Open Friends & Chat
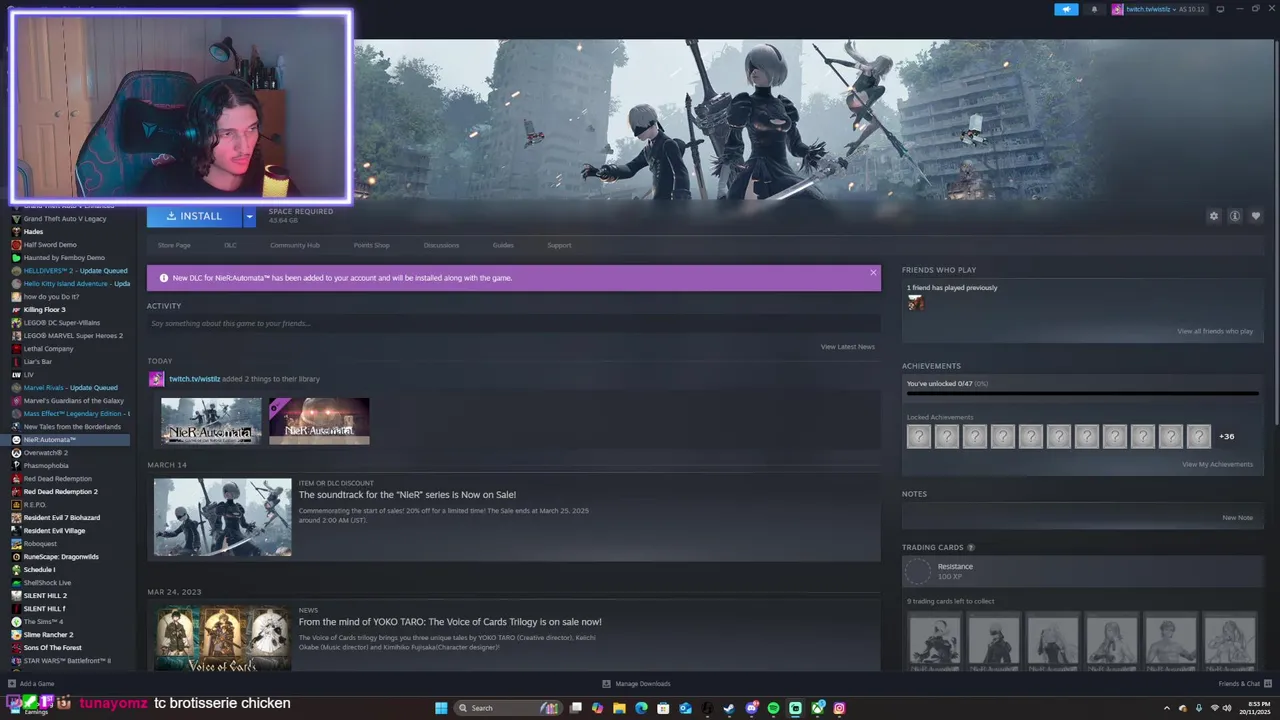1280x720 pixels. 1244,684
